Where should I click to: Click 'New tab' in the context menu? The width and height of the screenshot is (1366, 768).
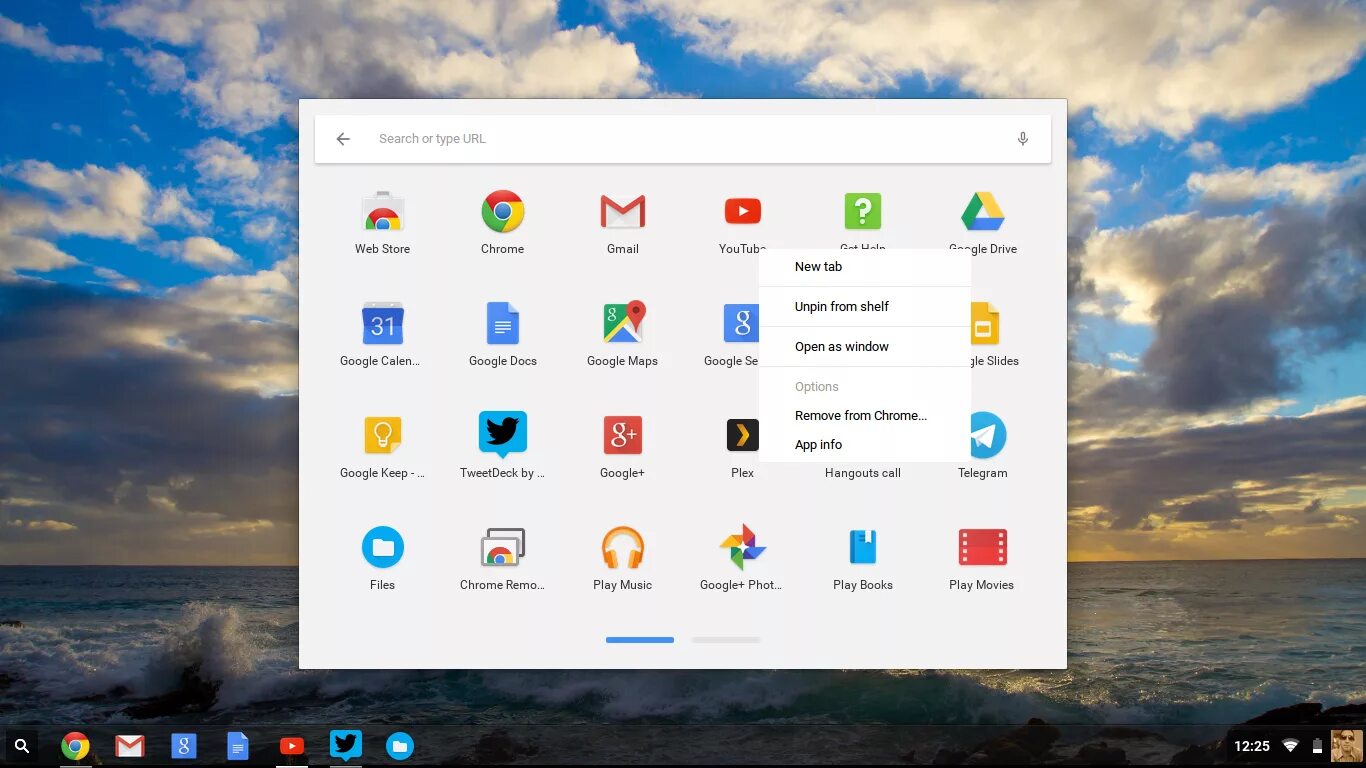point(818,266)
